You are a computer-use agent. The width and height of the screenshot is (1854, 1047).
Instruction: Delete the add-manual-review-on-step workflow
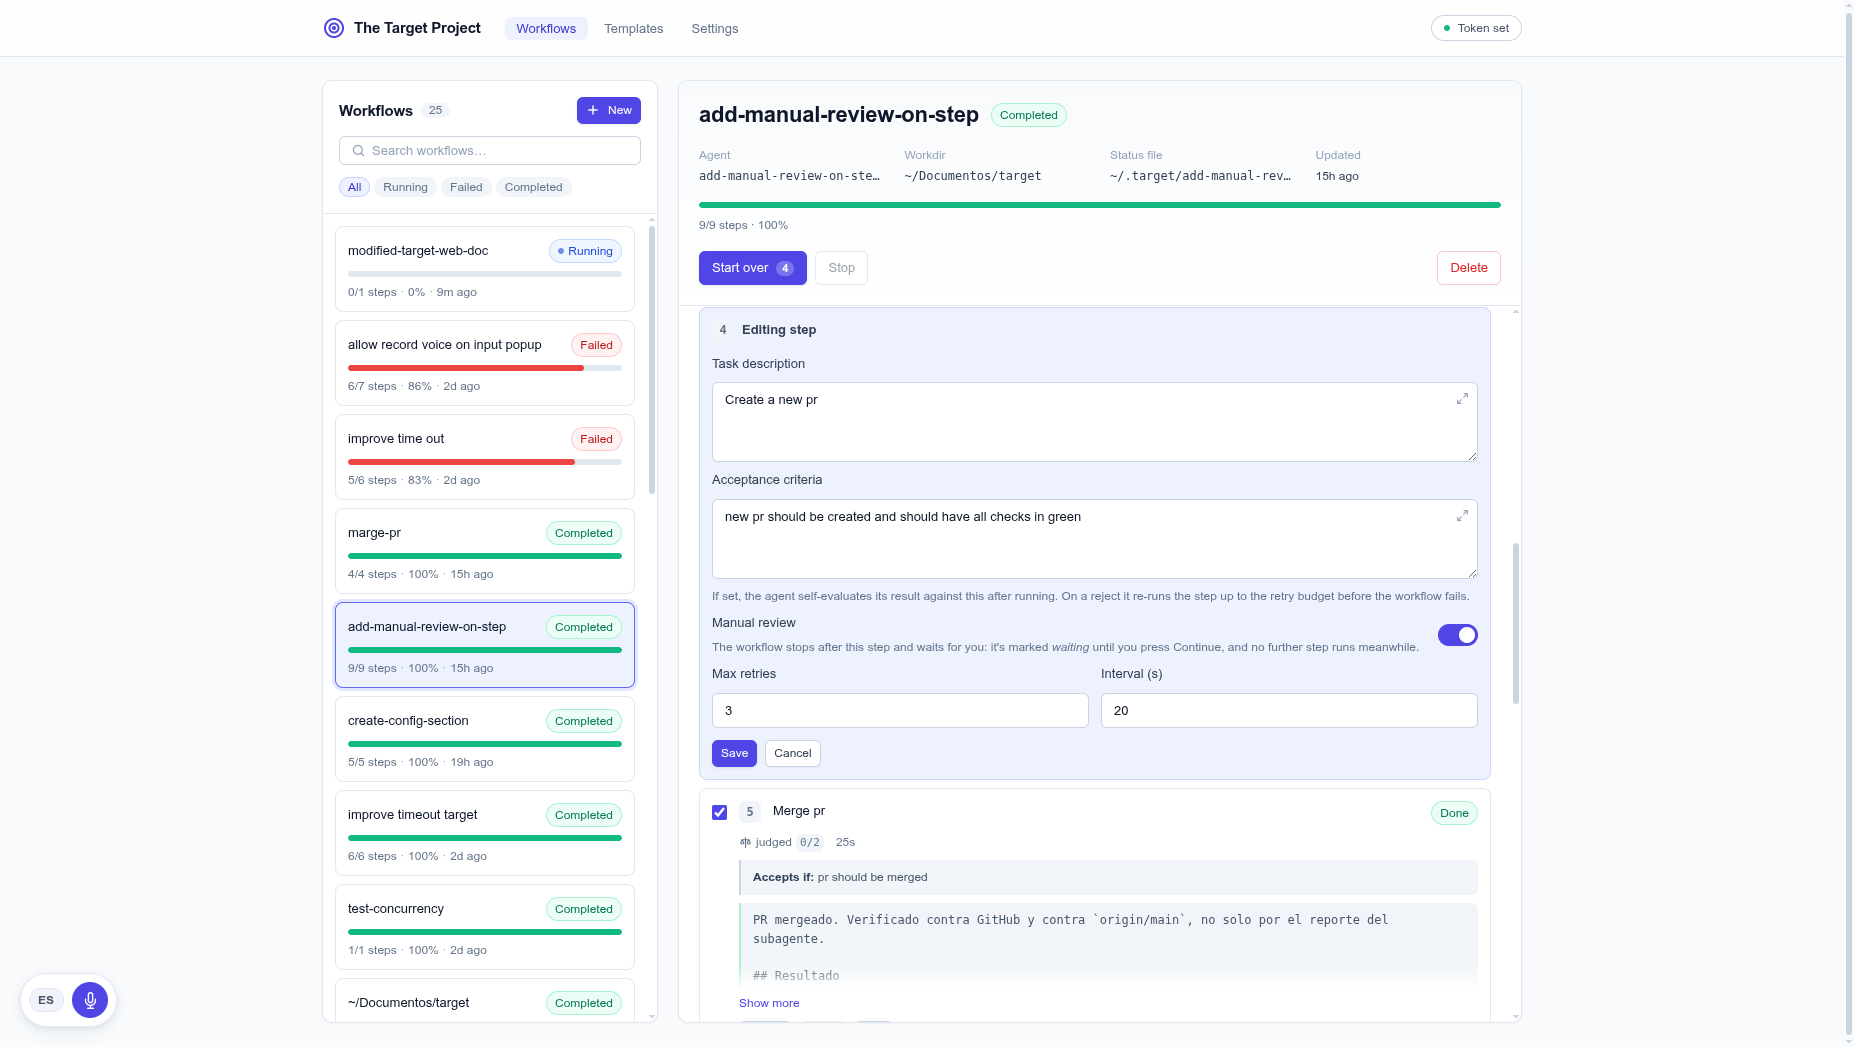click(1468, 268)
